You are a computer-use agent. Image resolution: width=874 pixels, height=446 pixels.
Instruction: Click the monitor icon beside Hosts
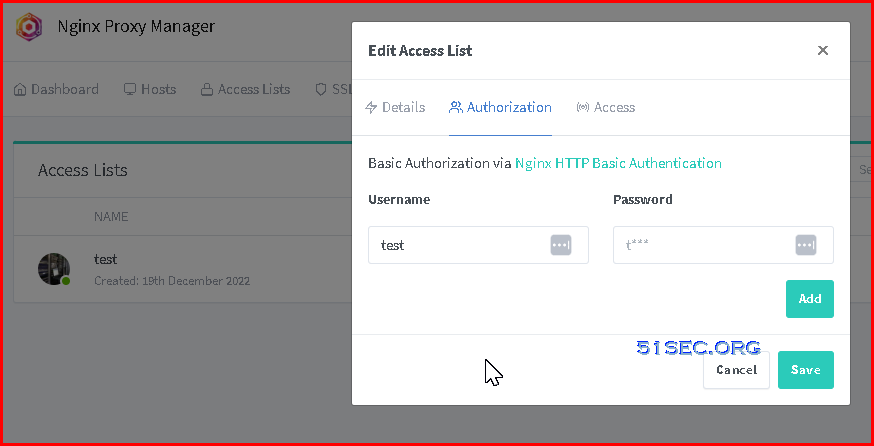click(x=130, y=89)
